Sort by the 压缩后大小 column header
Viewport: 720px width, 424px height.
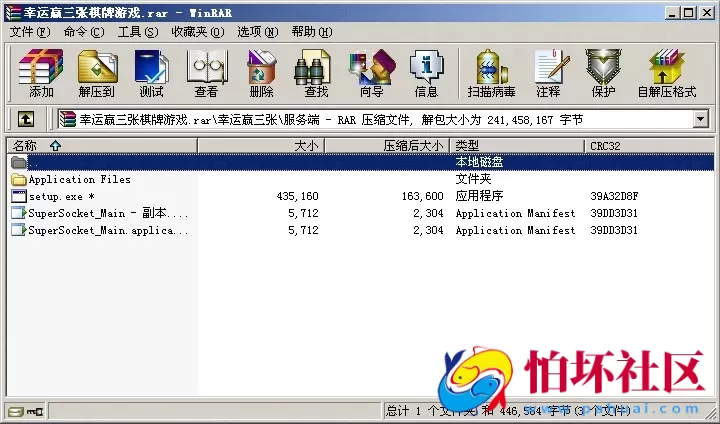pos(387,146)
